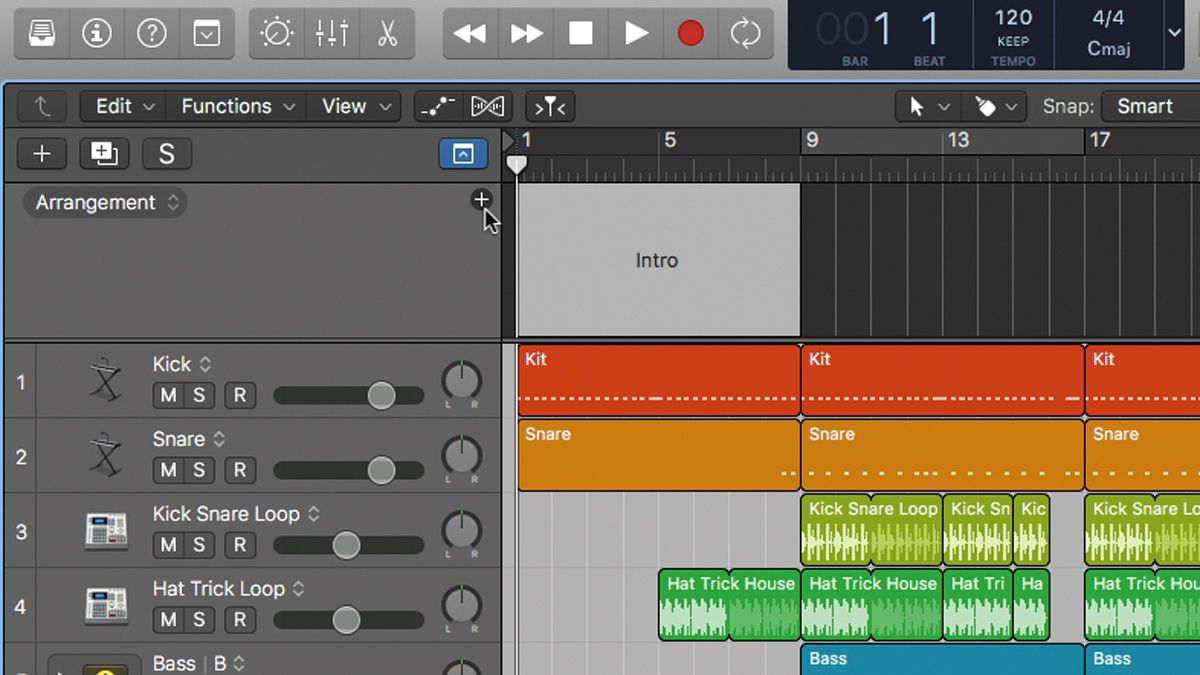Viewport: 1200px width, 675px height.
Task: Adjust the Kick Snare Loop volume slider
Action: pyautogui.click(x=346, y=545)
